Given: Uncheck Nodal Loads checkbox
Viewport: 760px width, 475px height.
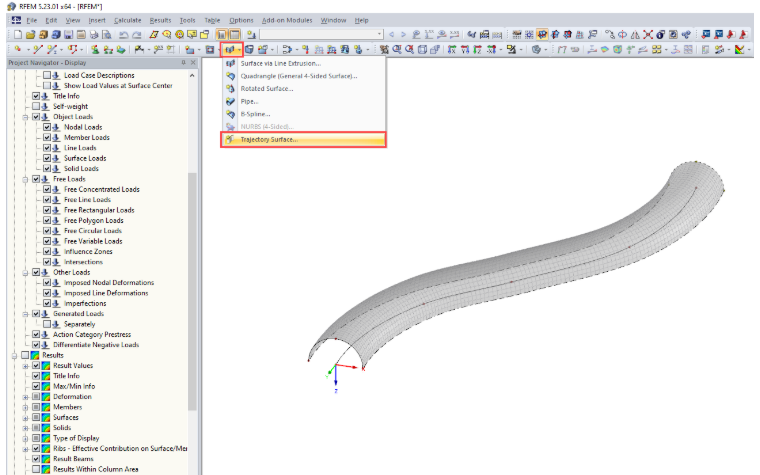Looking at the screenshot, I should click(x=47, y=127).
